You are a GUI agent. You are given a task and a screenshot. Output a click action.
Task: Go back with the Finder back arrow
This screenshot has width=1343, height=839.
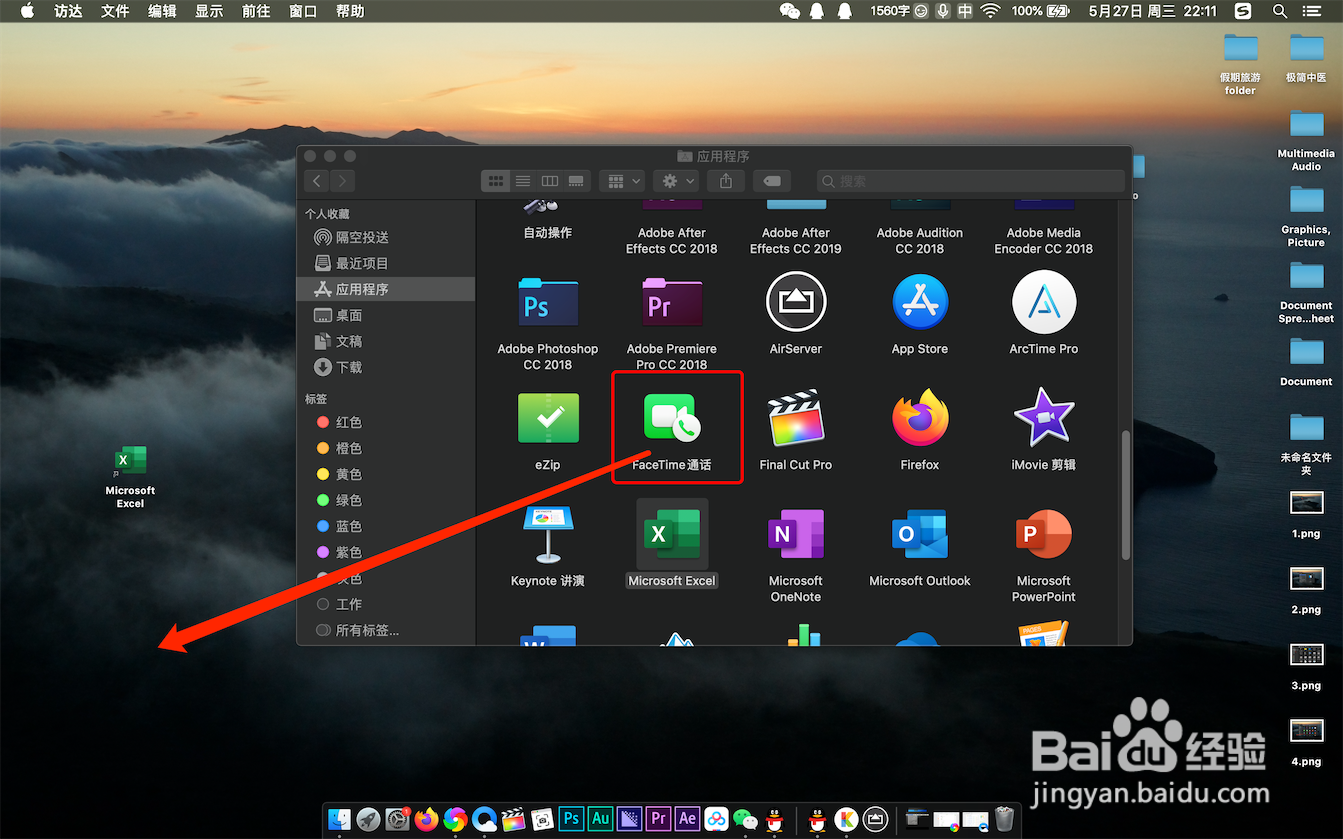[x=317, y=181]
